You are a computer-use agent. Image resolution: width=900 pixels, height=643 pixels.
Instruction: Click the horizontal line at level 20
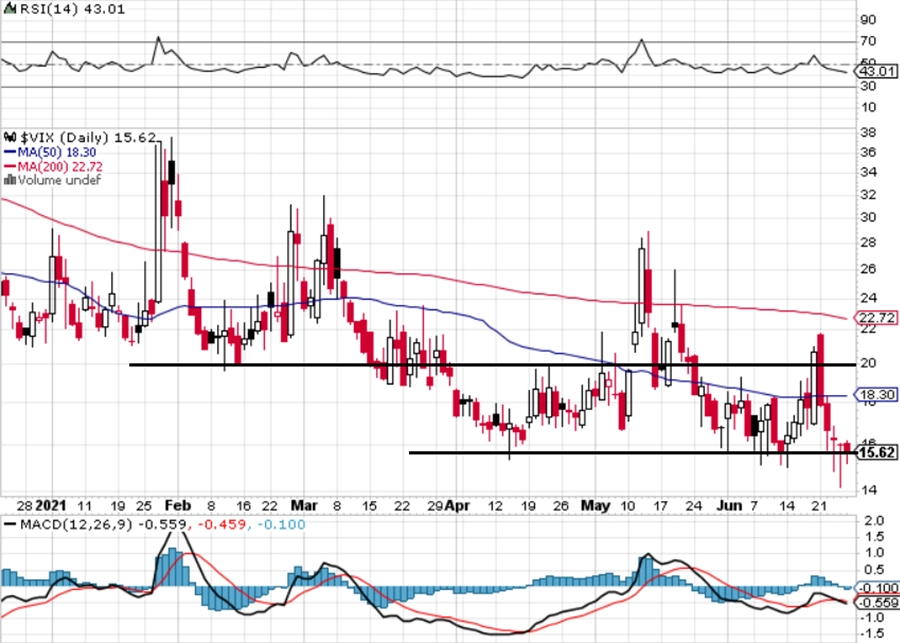coord(492,365)
